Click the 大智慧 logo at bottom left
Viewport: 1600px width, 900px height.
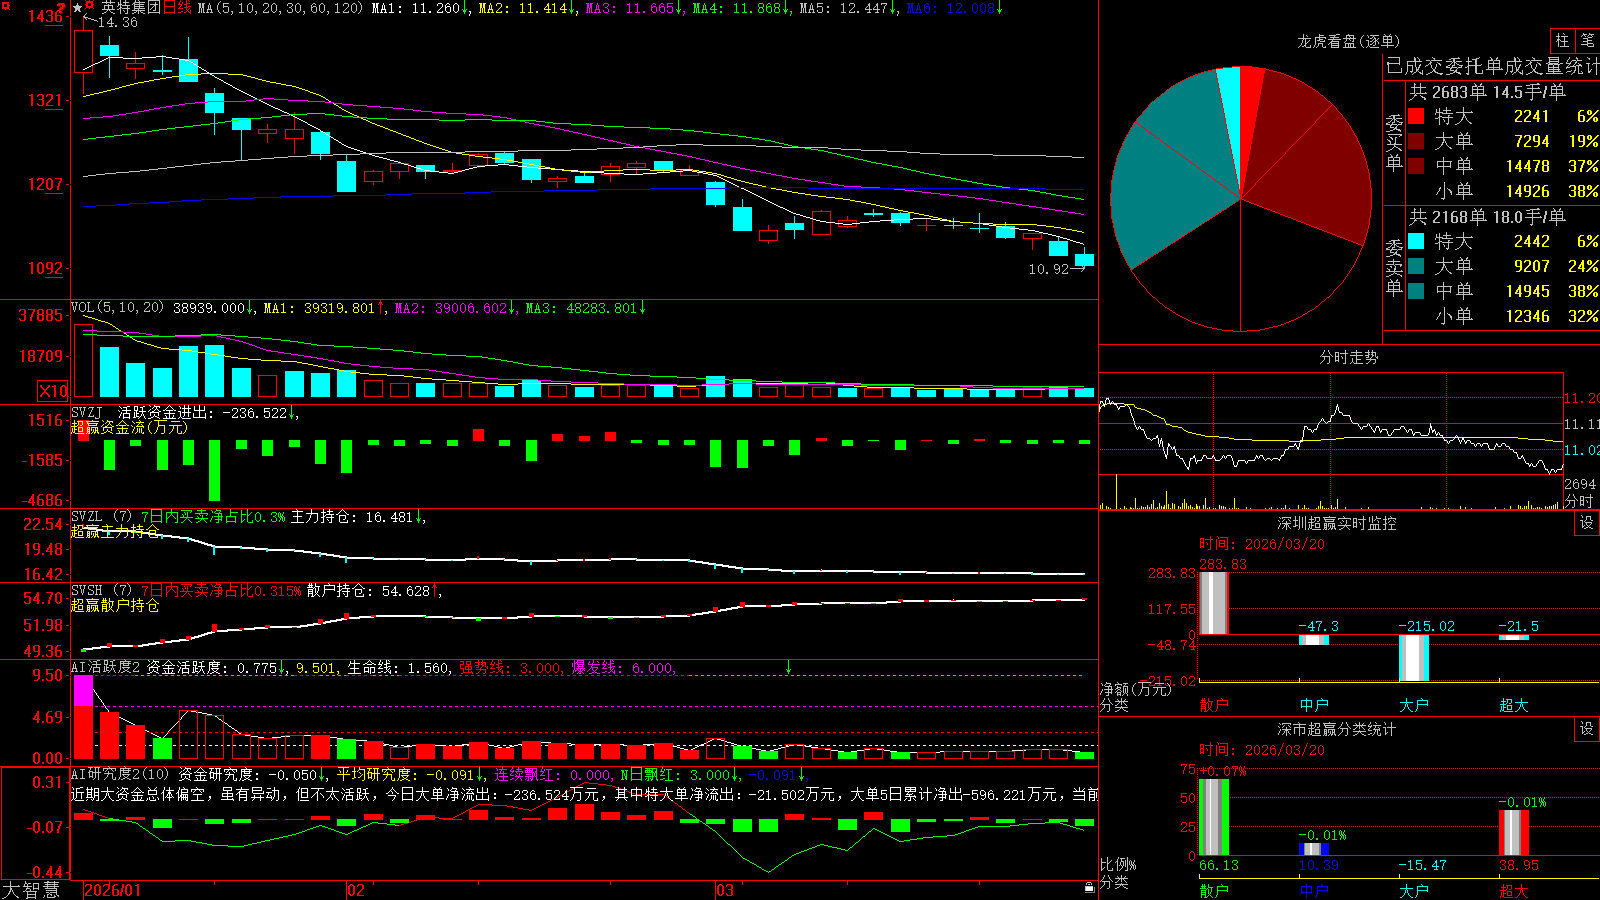pos(31,890)
